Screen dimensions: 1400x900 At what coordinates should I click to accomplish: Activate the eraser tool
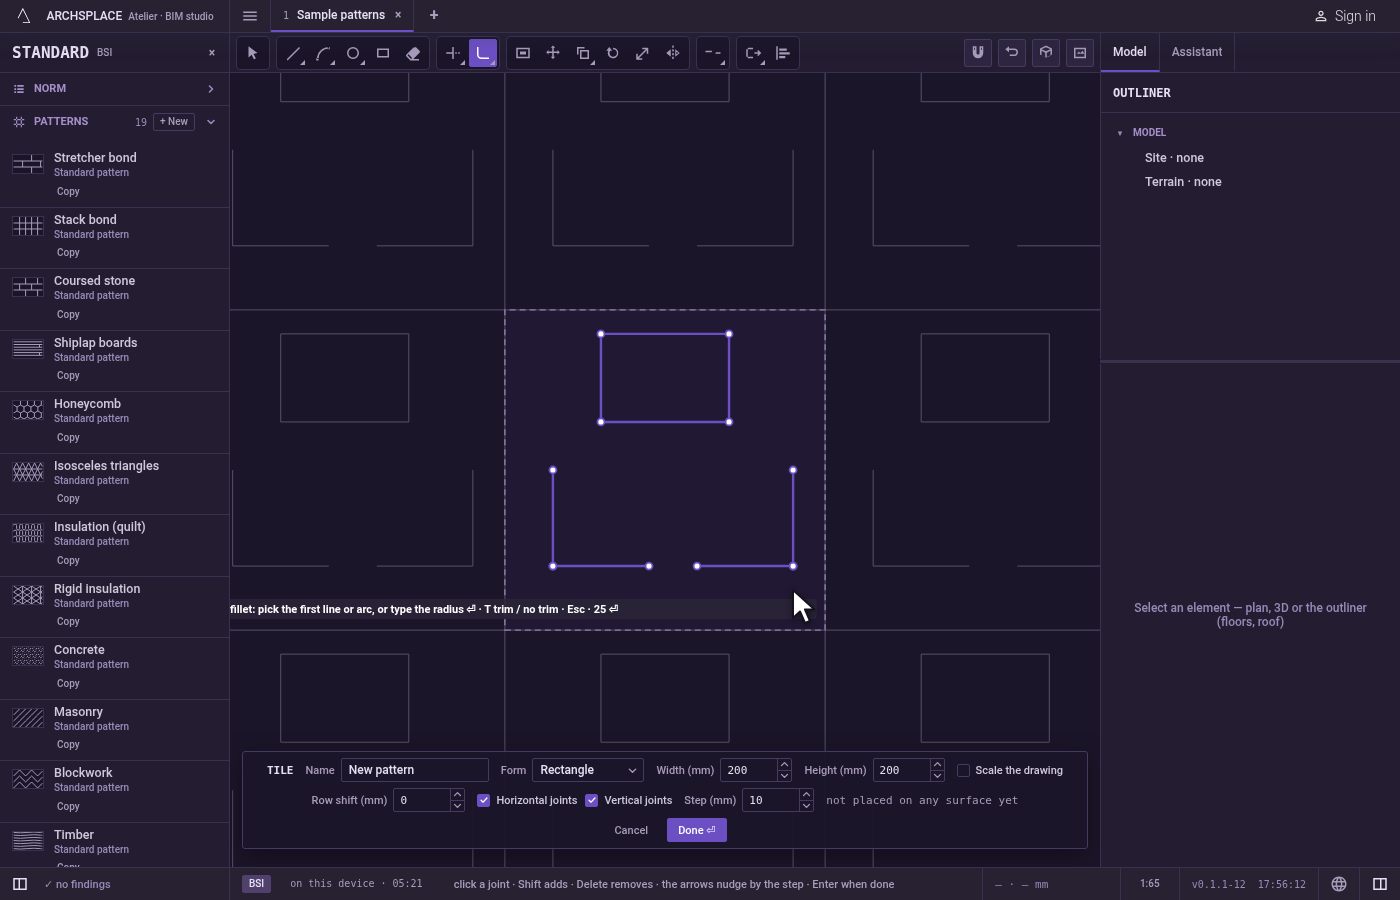413,53
